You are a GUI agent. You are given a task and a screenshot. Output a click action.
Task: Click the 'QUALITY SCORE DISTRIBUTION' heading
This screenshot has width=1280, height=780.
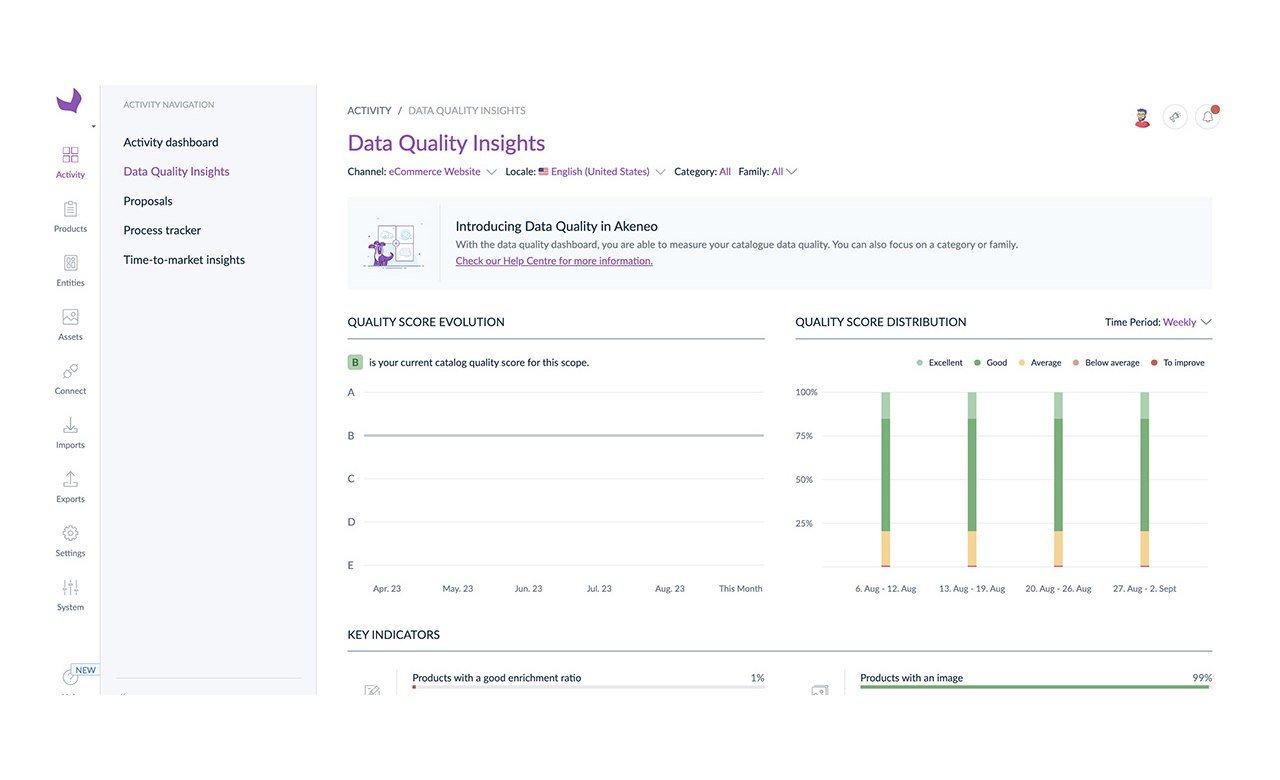click(x=881, y=322)
